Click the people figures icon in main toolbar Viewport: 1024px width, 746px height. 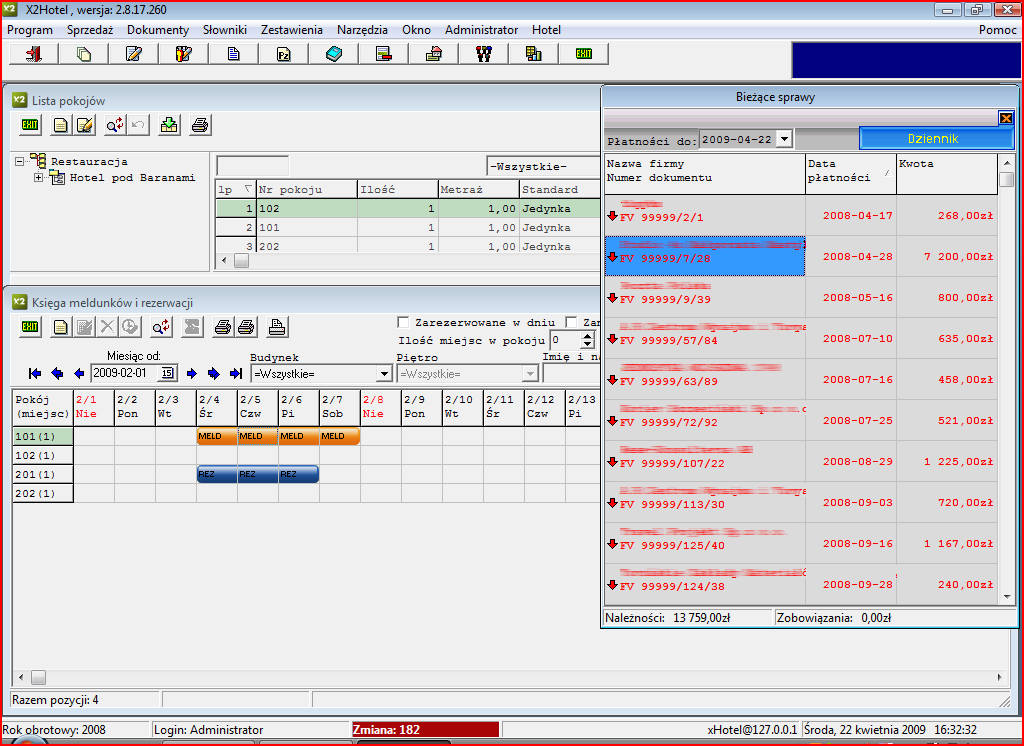coord(483,54)
